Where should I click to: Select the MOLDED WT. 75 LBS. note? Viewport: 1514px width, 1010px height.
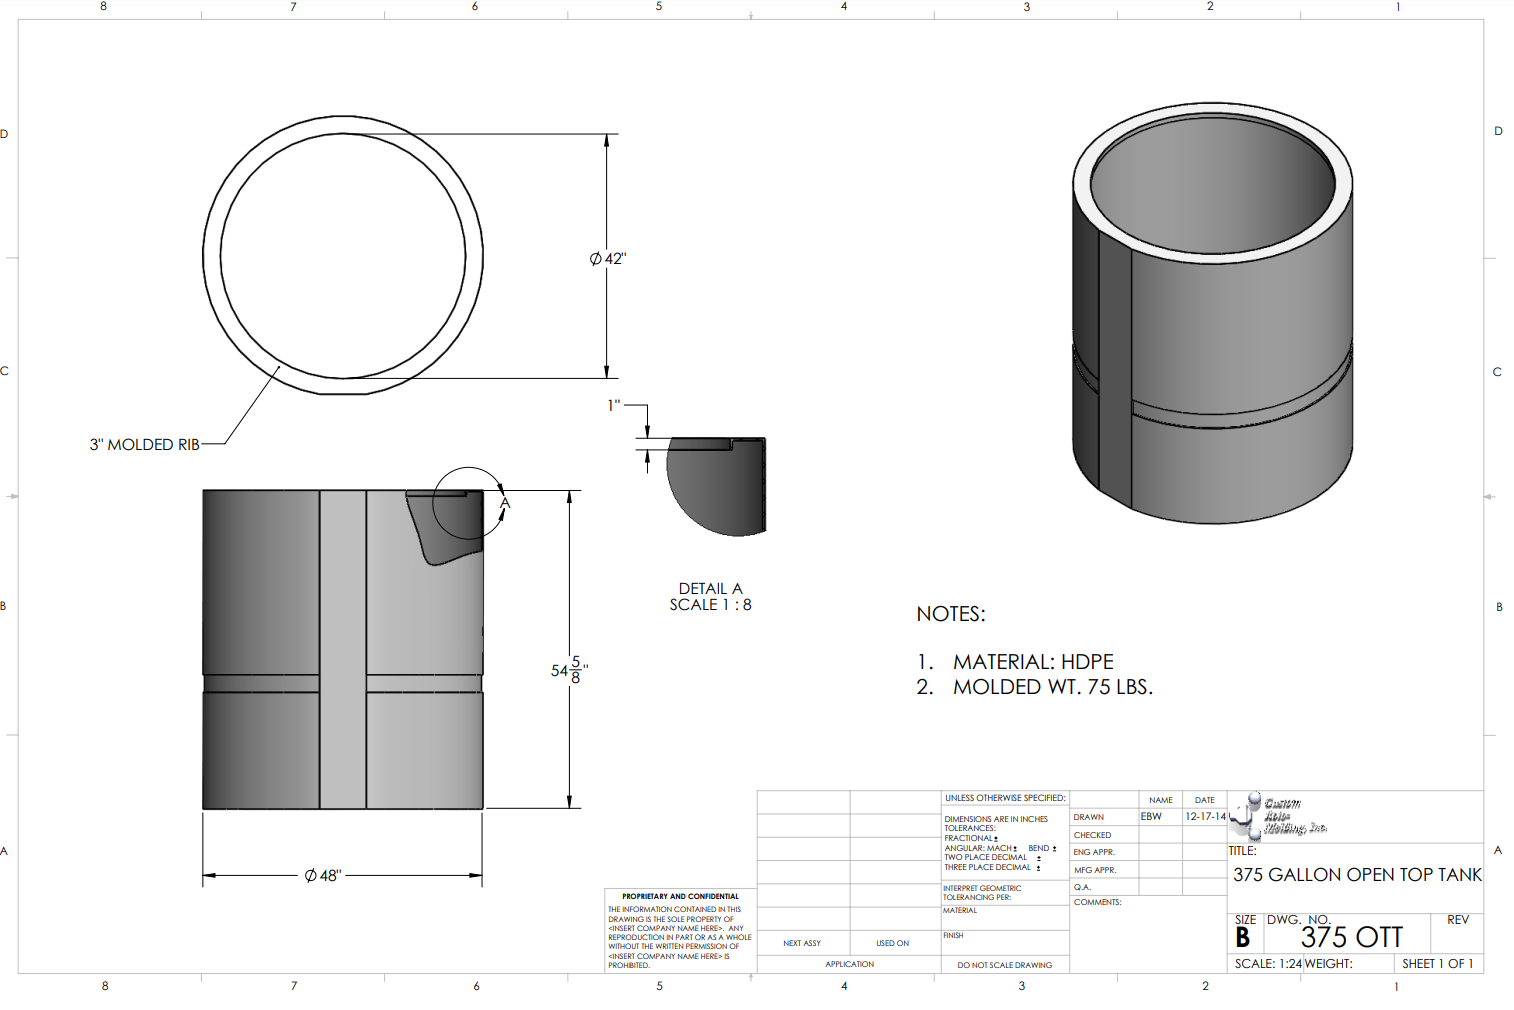(1052, 687)
